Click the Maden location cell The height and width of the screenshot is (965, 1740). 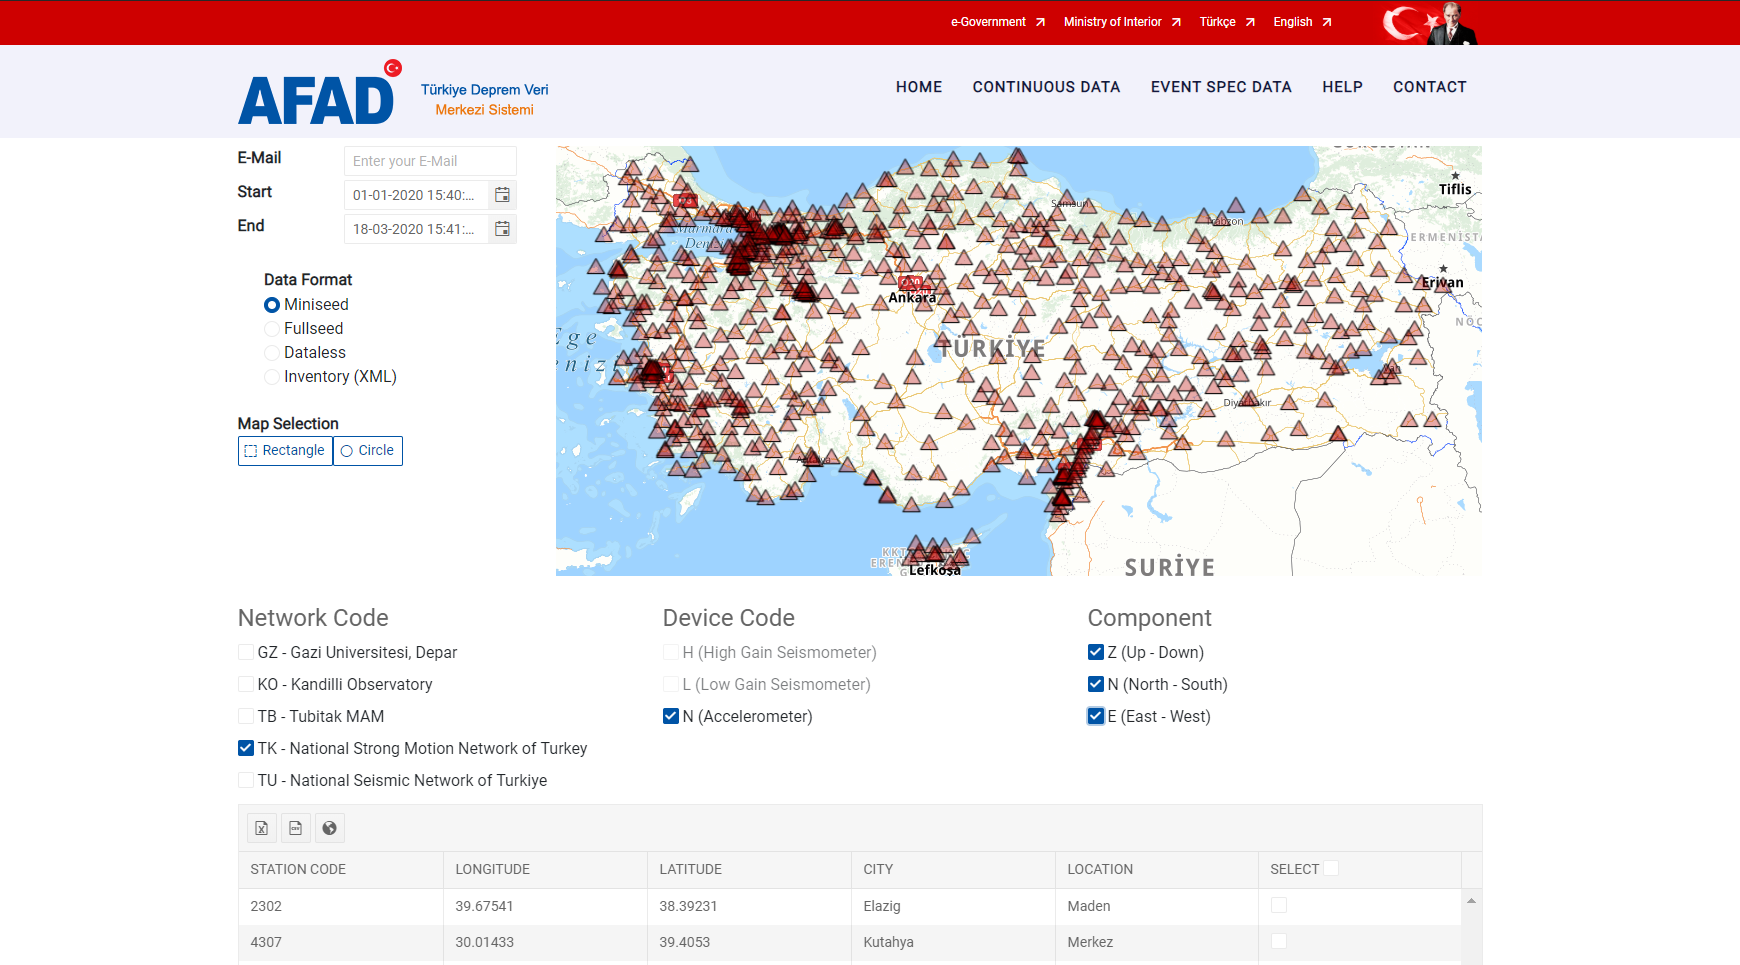pos(1157,906)
